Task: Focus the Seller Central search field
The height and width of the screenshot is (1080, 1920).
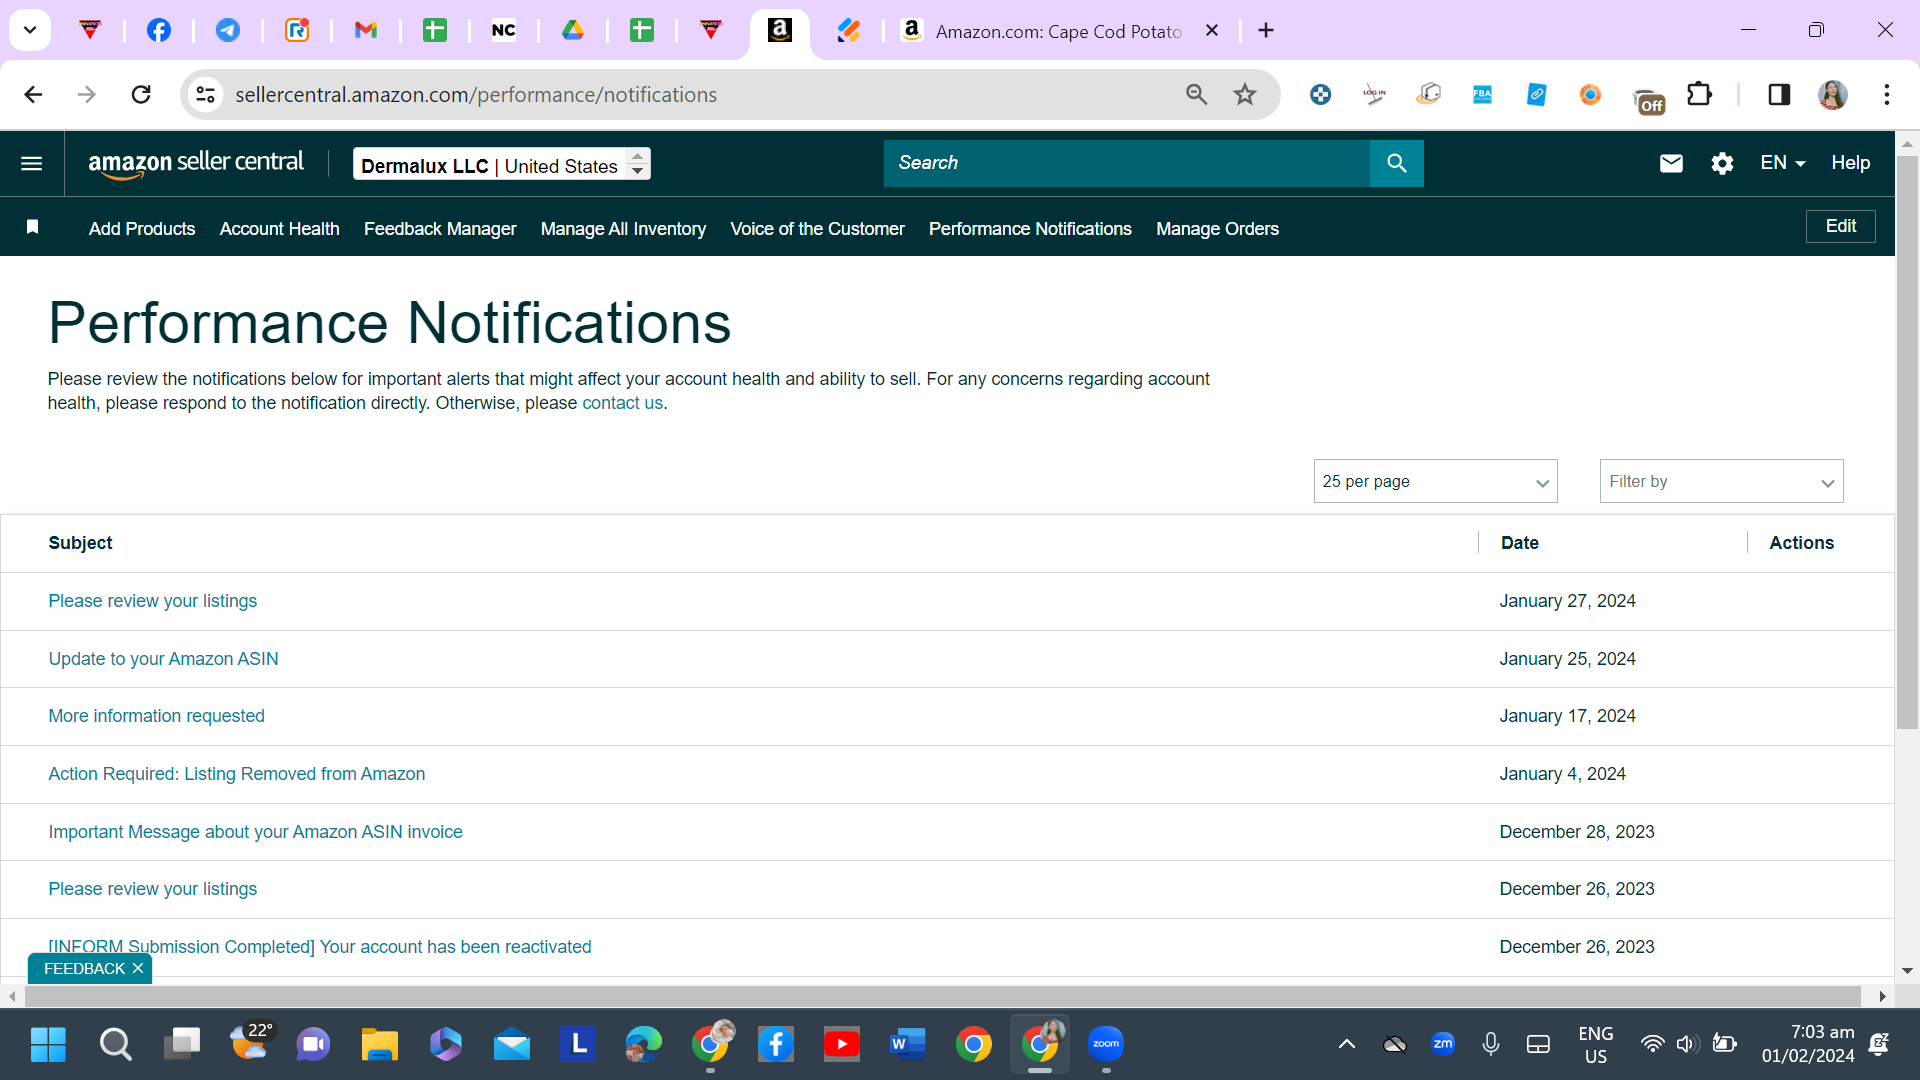Action: click(1126, 163)
